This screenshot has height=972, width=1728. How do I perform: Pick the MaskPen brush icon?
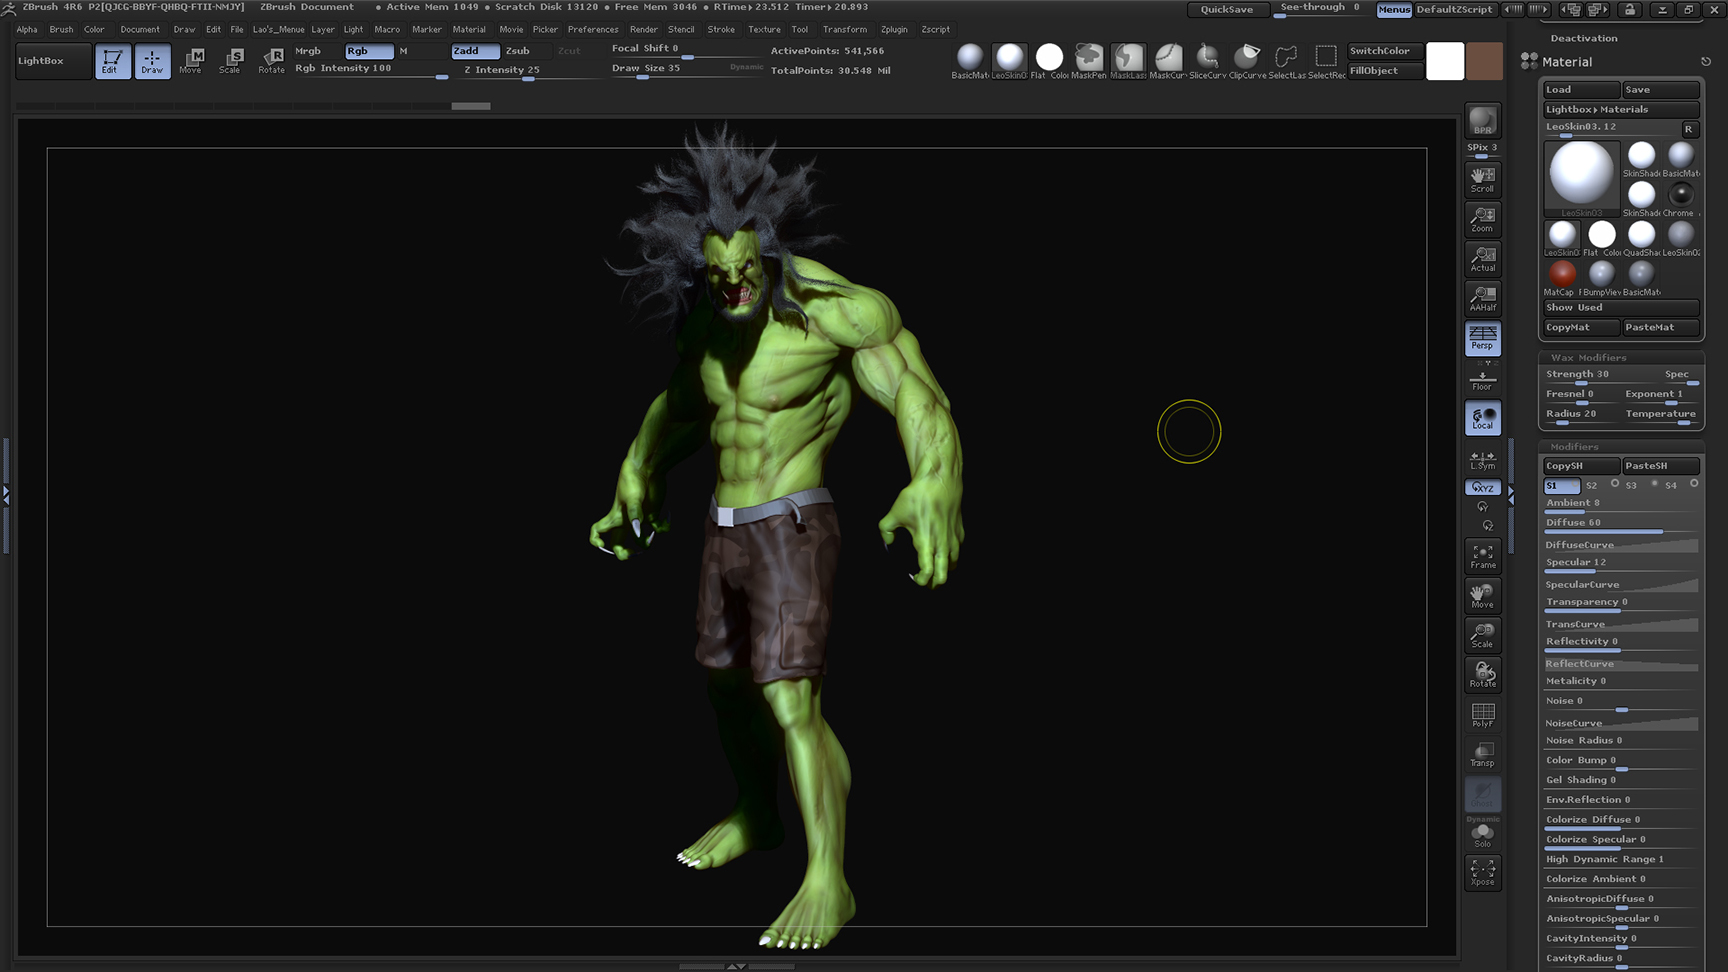[1088, 60]
